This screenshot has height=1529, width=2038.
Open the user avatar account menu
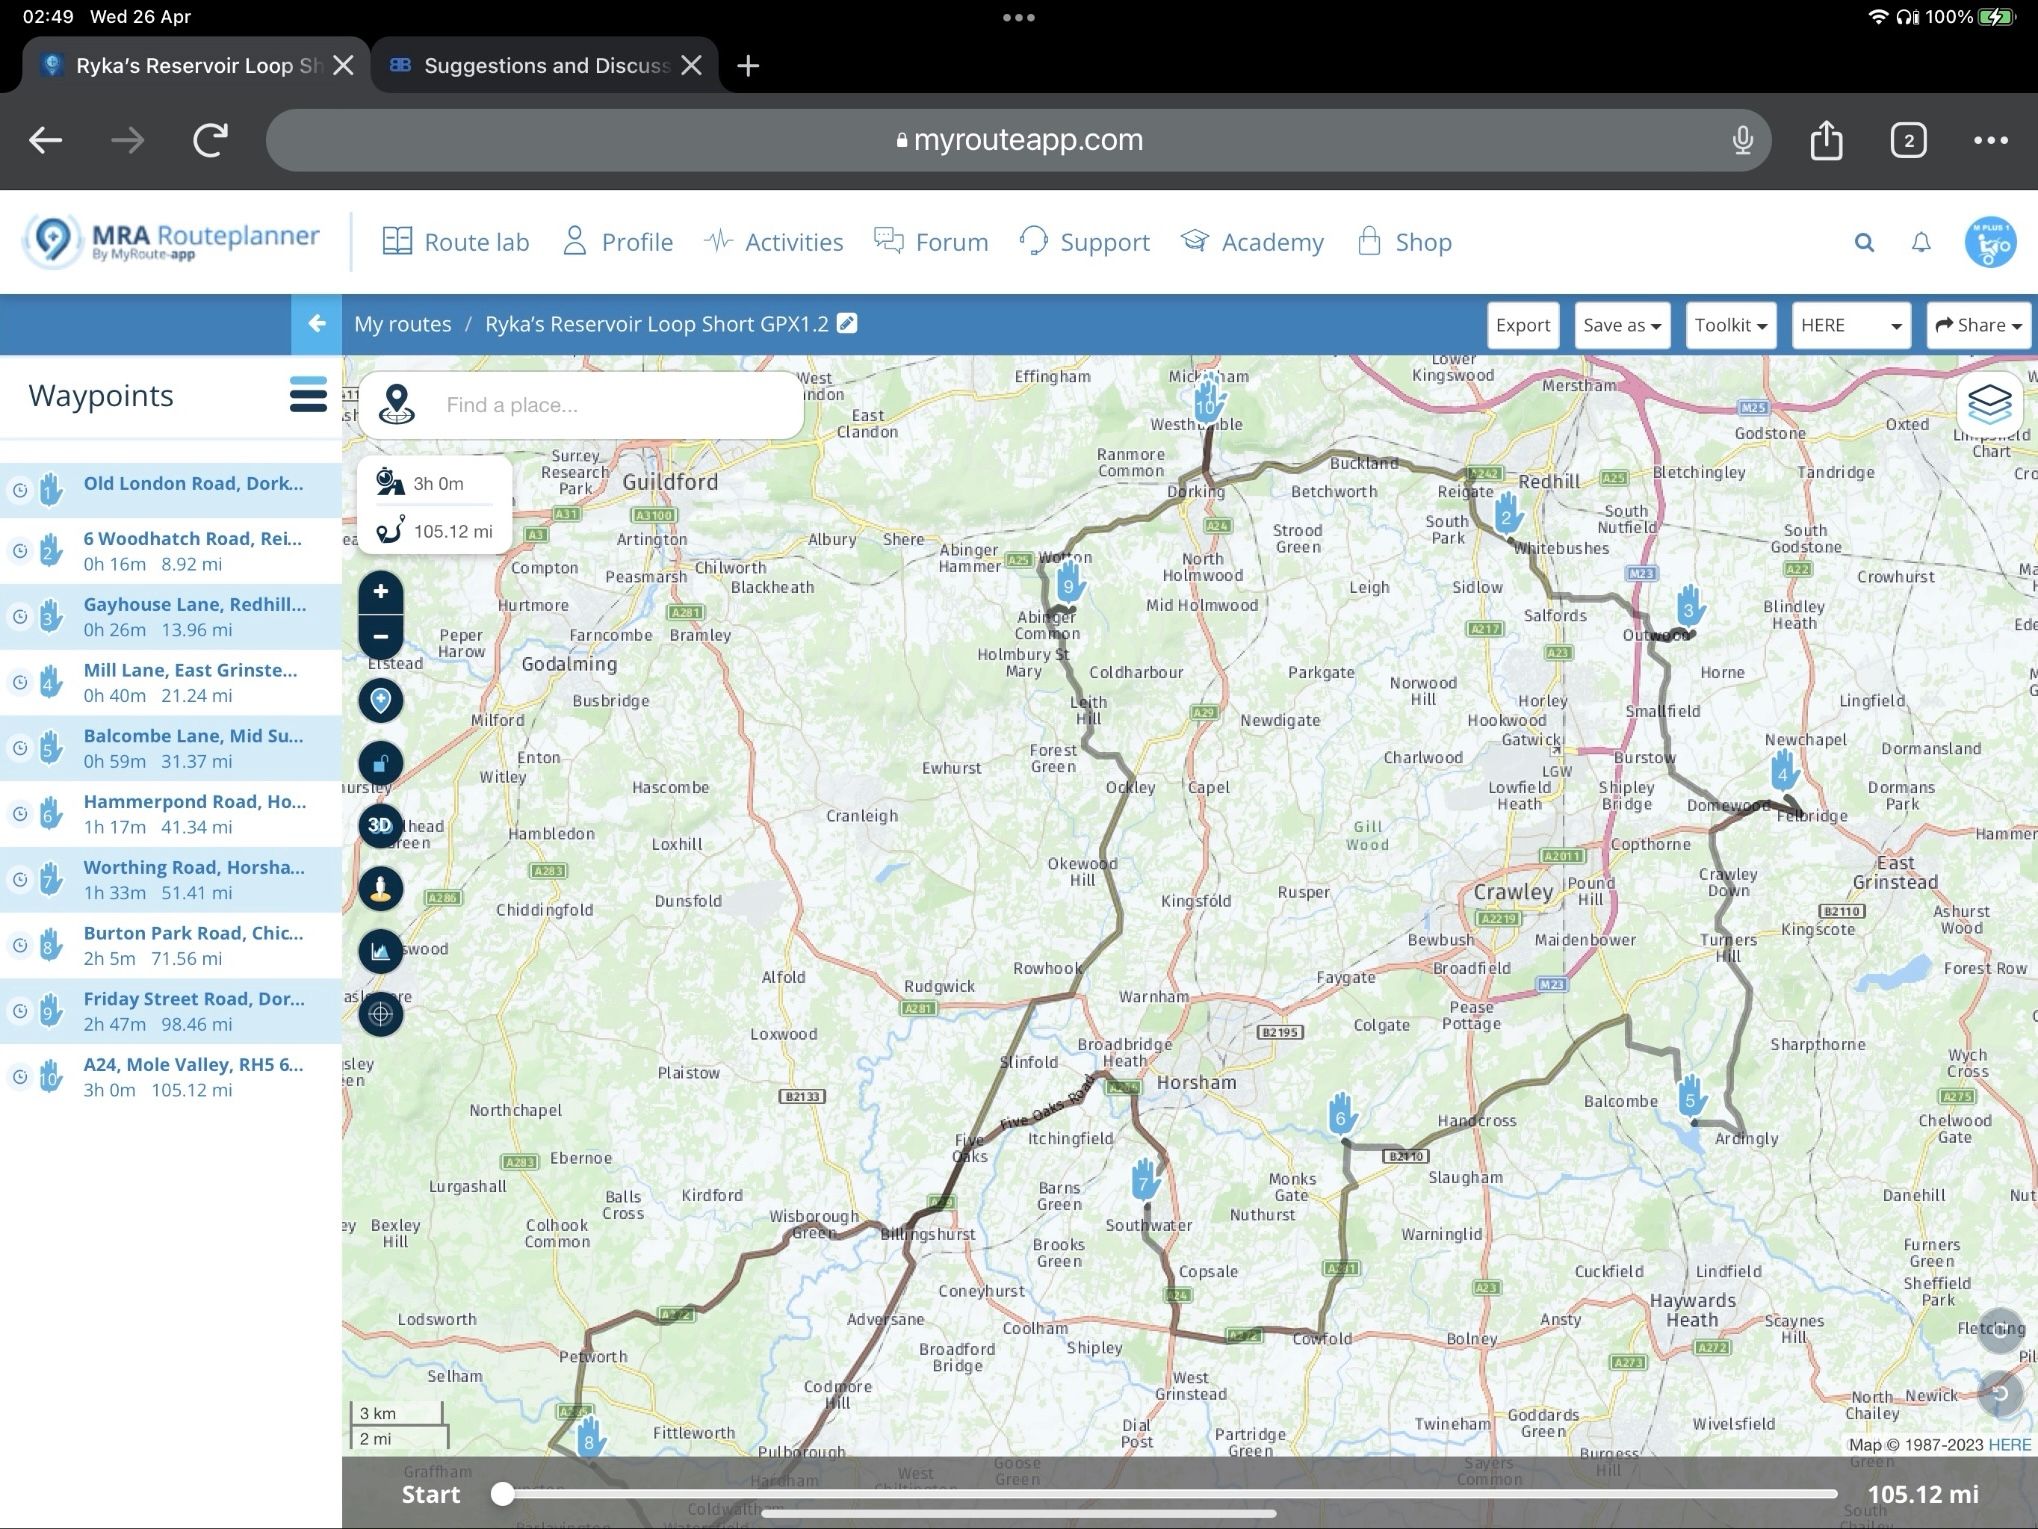1990,242
